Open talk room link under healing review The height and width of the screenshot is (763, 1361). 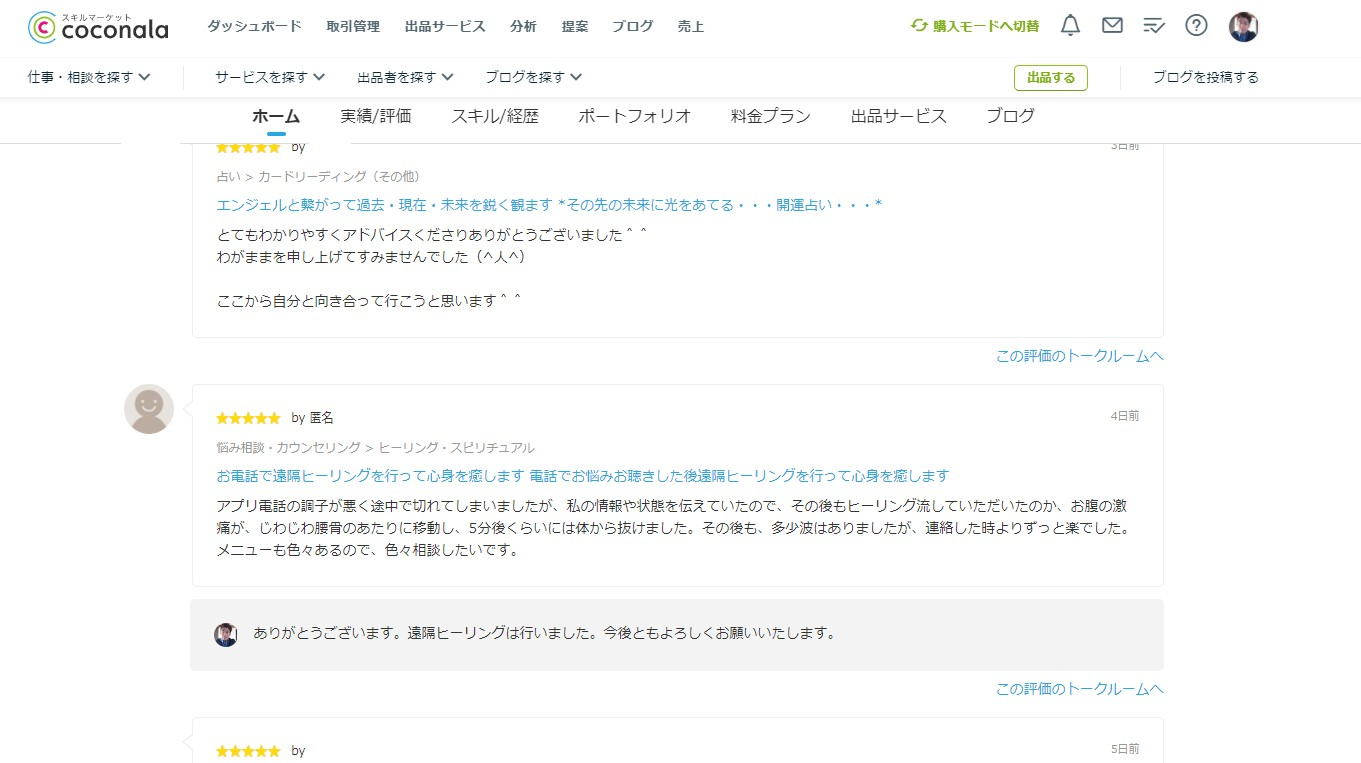[1080, 689]
